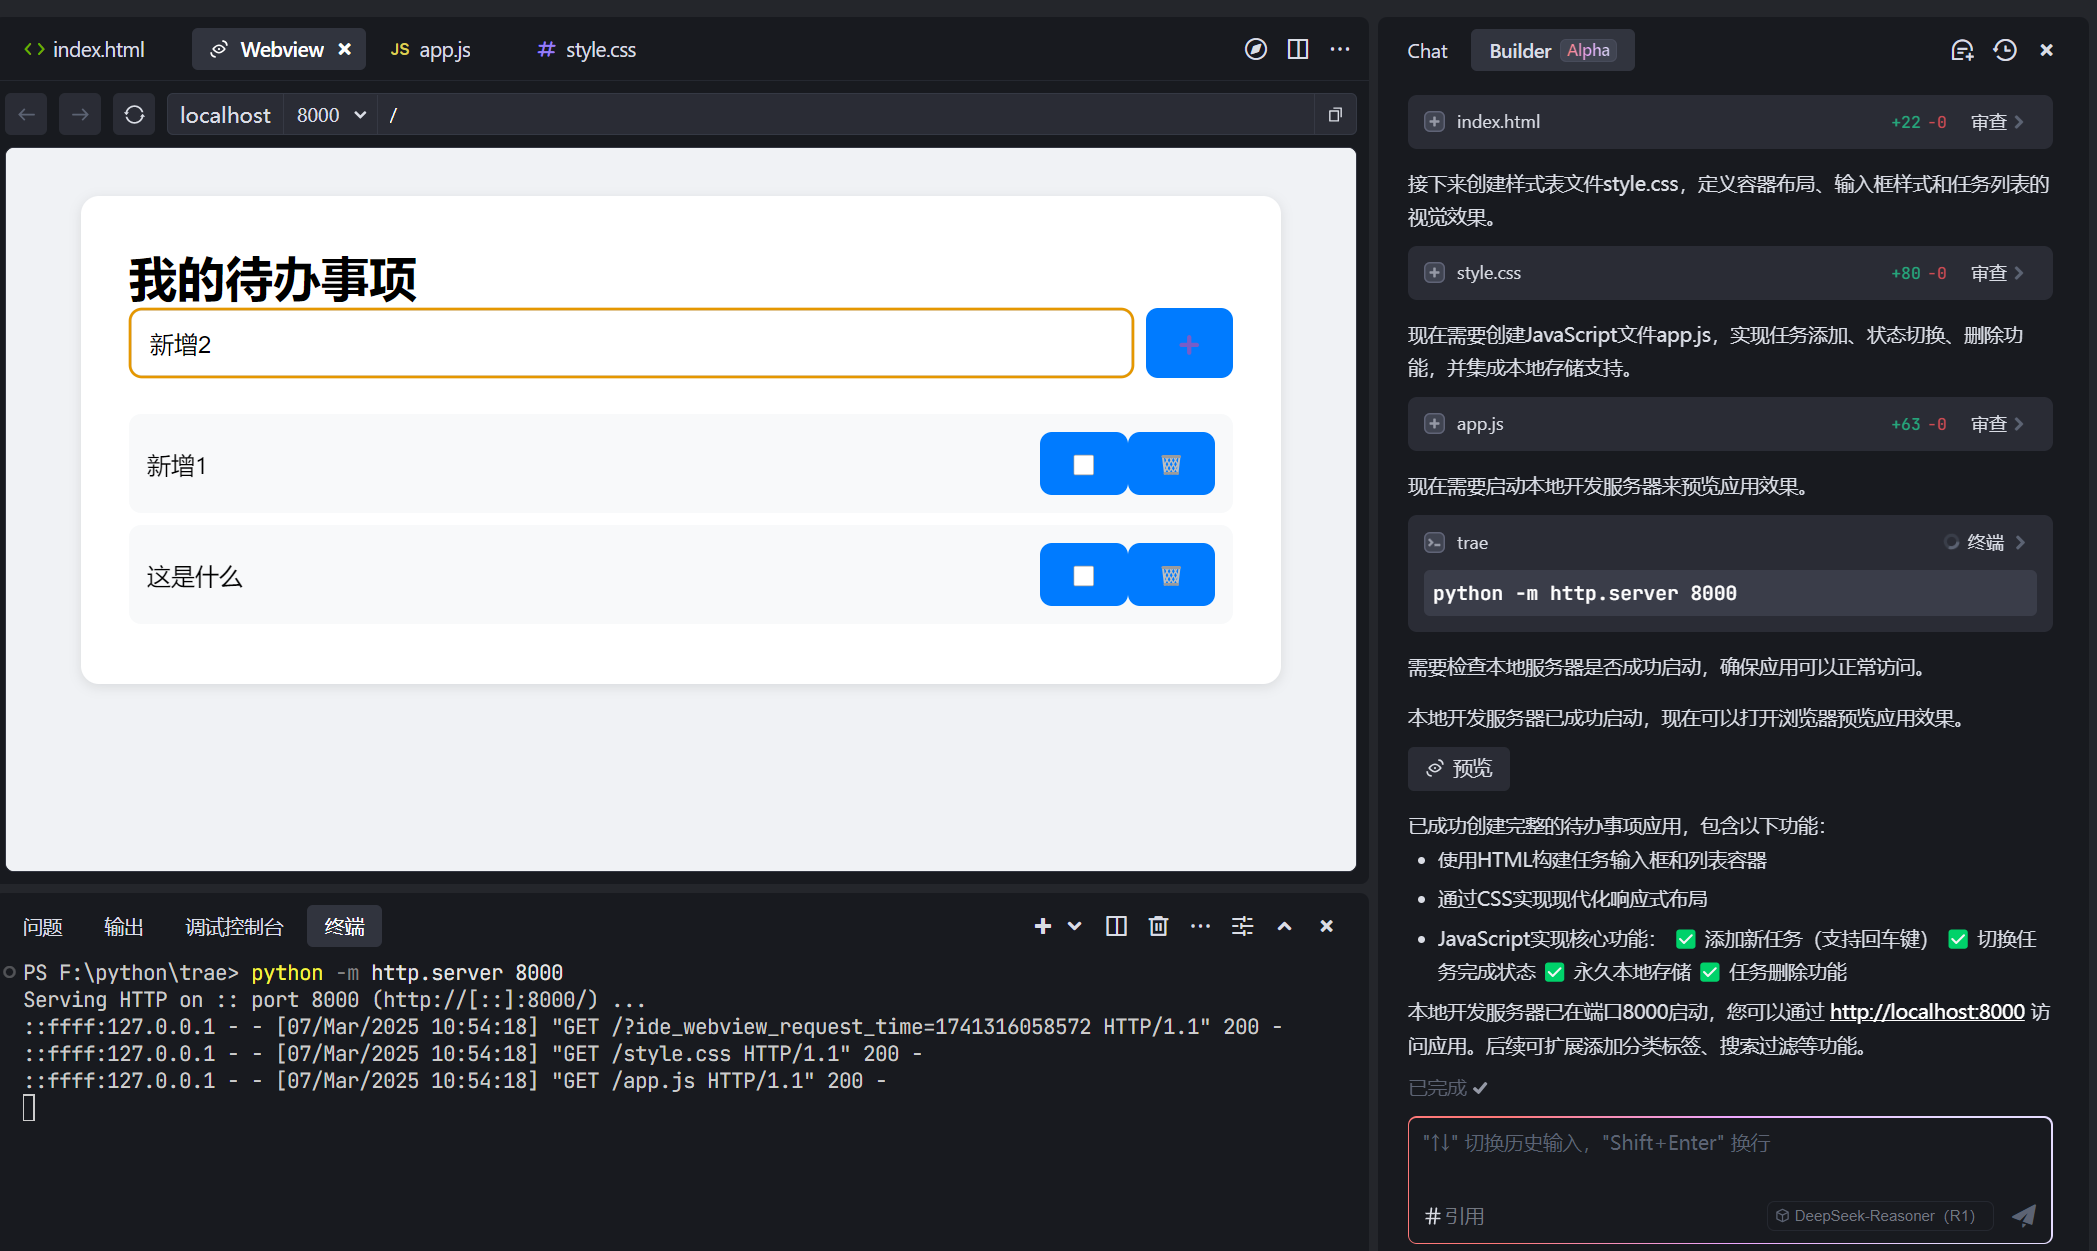Open webview in external browser icon
The image size is (2097, 1251).
pyautogui.click(x=1255, y=50)
